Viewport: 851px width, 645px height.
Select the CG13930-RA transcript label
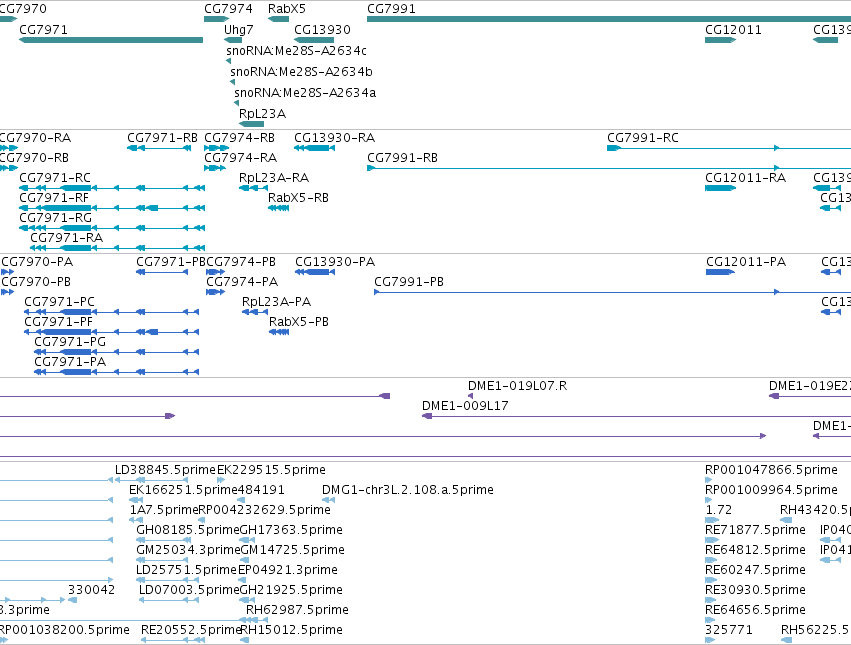(334, 138)
